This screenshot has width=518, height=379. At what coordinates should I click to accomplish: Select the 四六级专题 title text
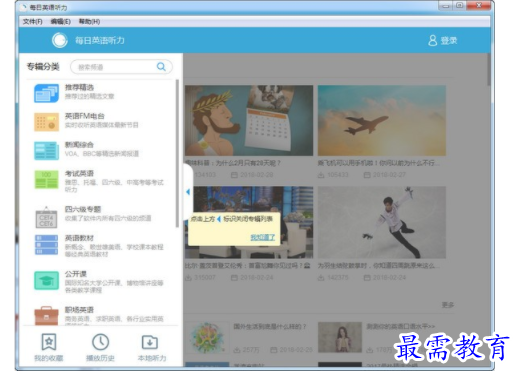coord(83,209)
